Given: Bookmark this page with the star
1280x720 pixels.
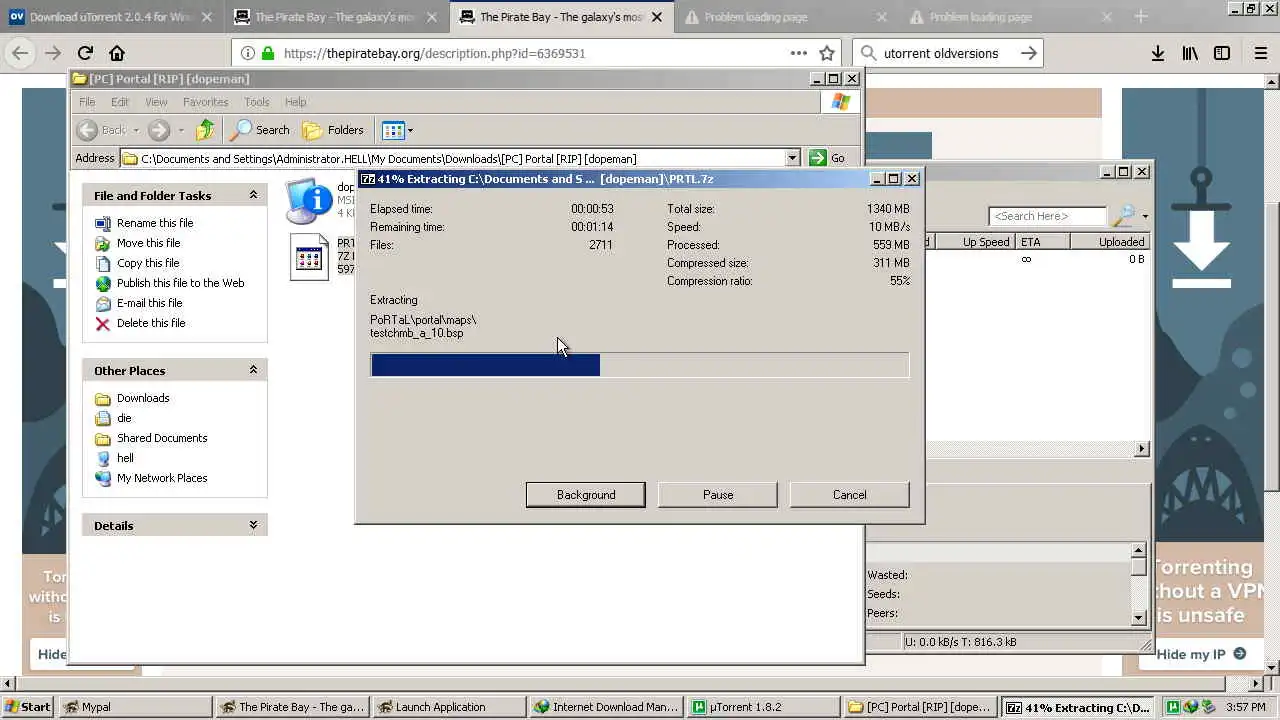Looking at the screenshot, I should [x=827, y=53].
